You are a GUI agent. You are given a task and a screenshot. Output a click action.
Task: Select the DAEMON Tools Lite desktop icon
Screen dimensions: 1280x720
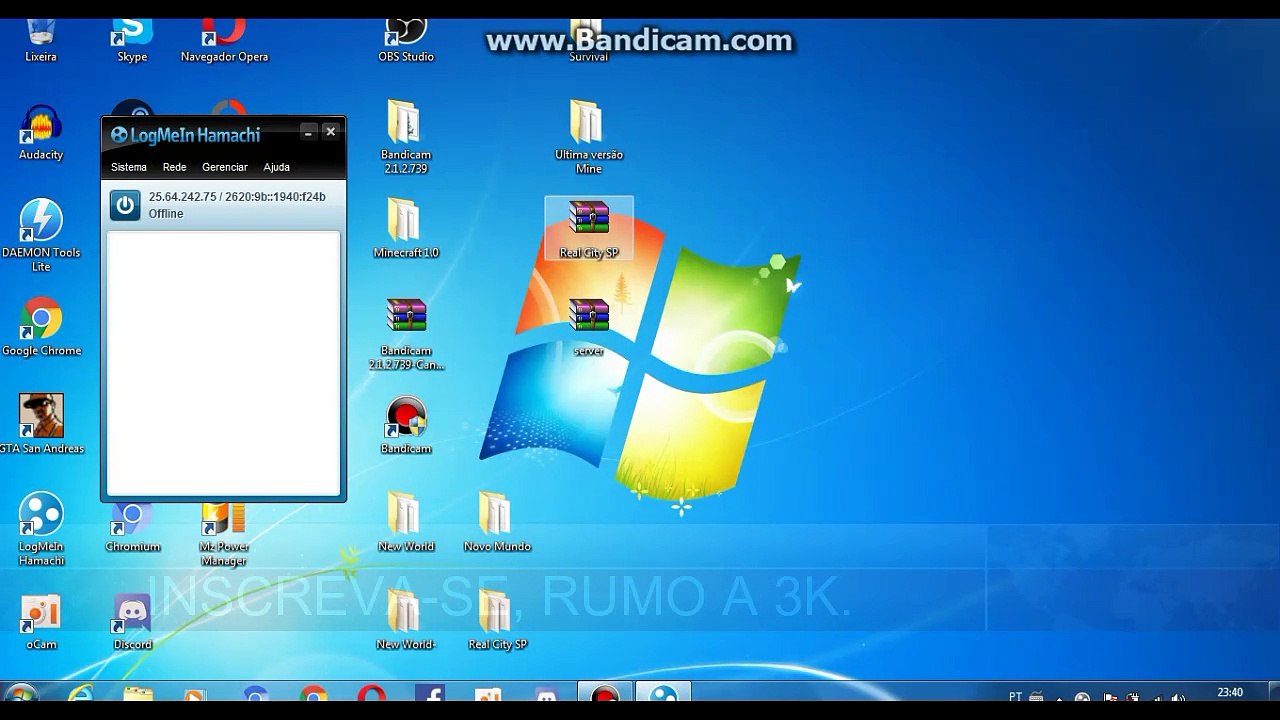pos(41,235)
